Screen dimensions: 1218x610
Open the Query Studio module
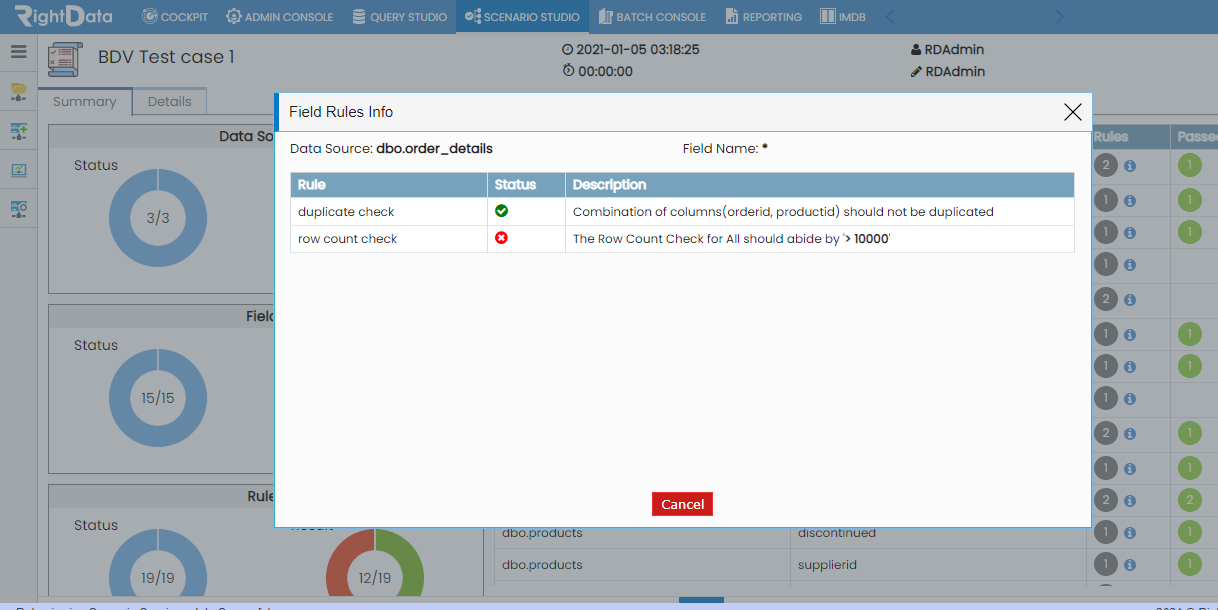click(398, 17)
